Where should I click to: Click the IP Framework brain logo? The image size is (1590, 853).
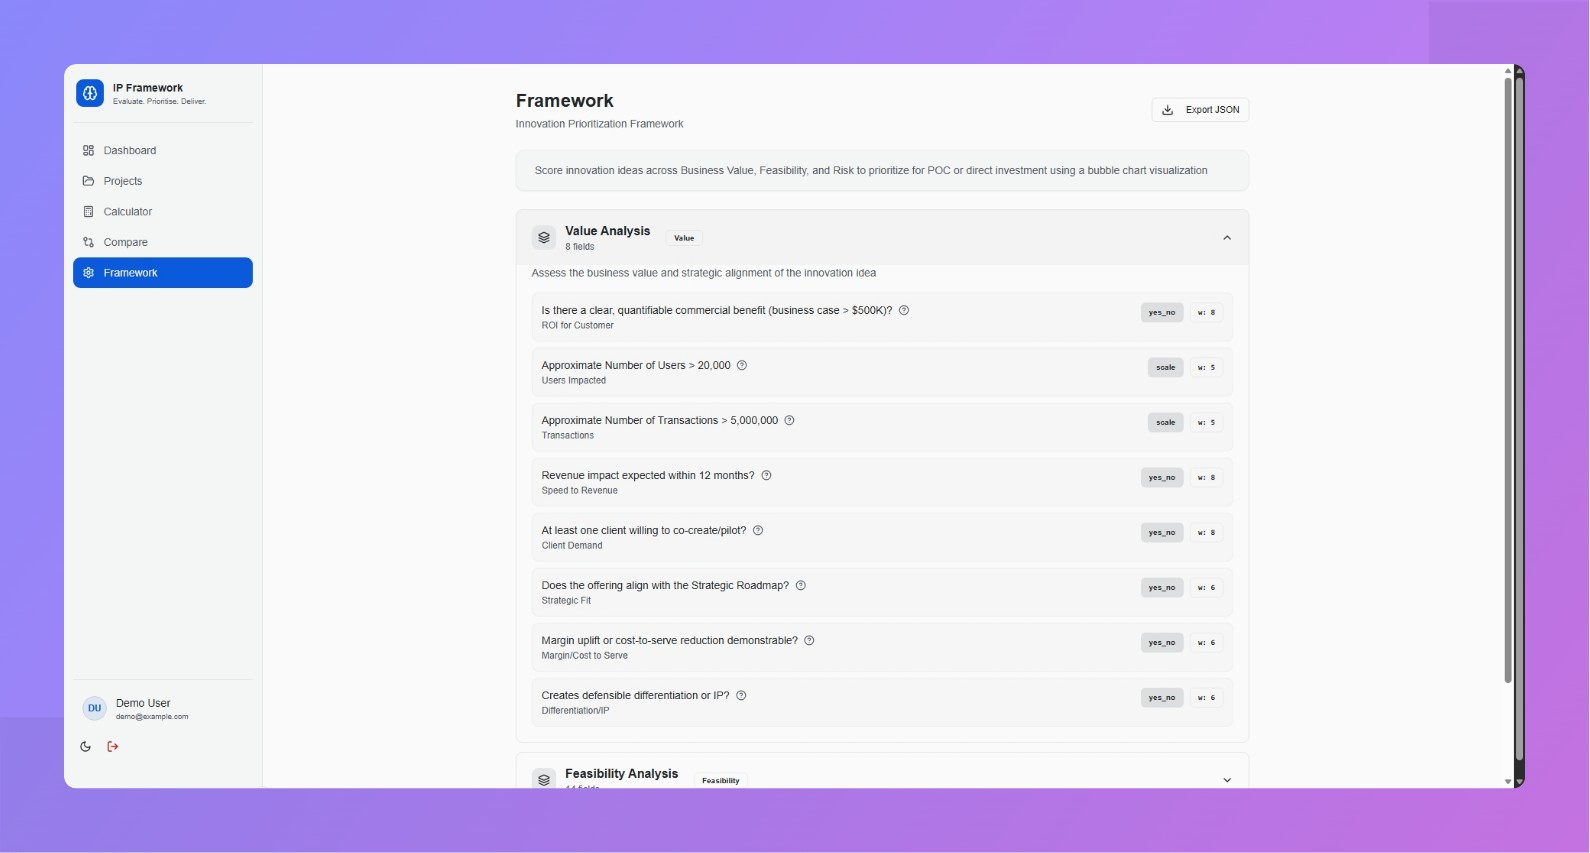pos(90,93)
